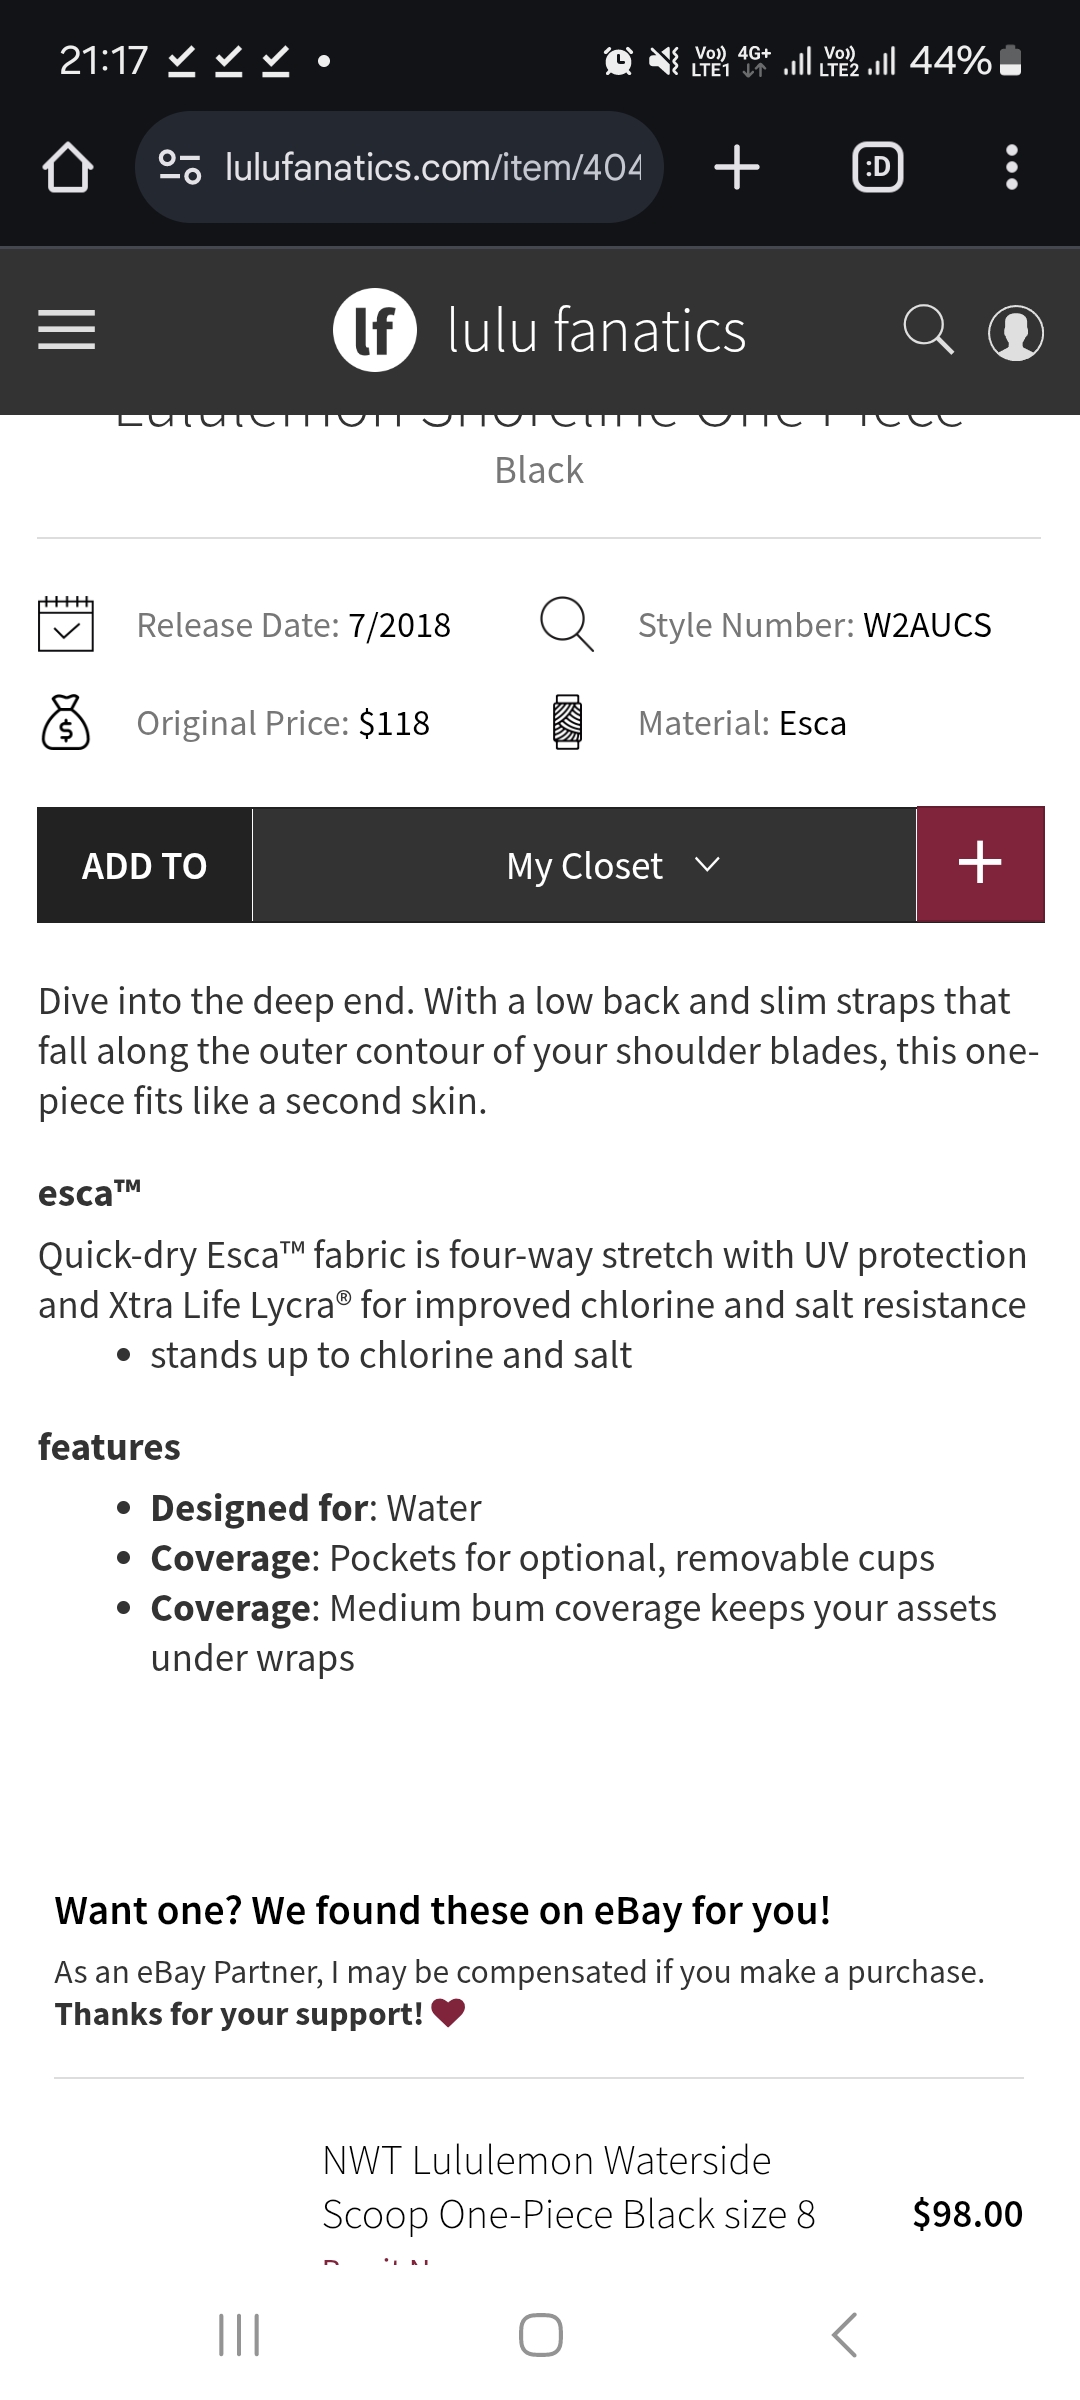
Task: Tap the style number search icon
Action: (567, 625)
